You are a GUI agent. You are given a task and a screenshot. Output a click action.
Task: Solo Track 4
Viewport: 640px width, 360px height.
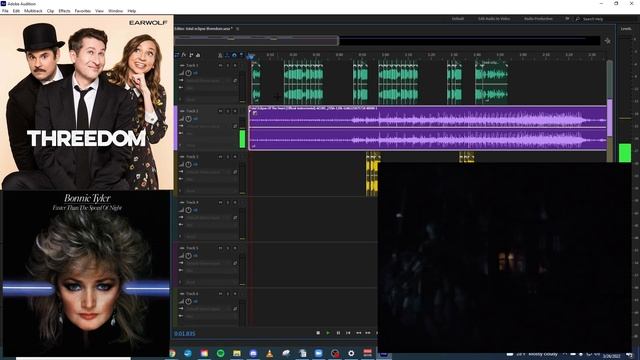coord(228,202)
